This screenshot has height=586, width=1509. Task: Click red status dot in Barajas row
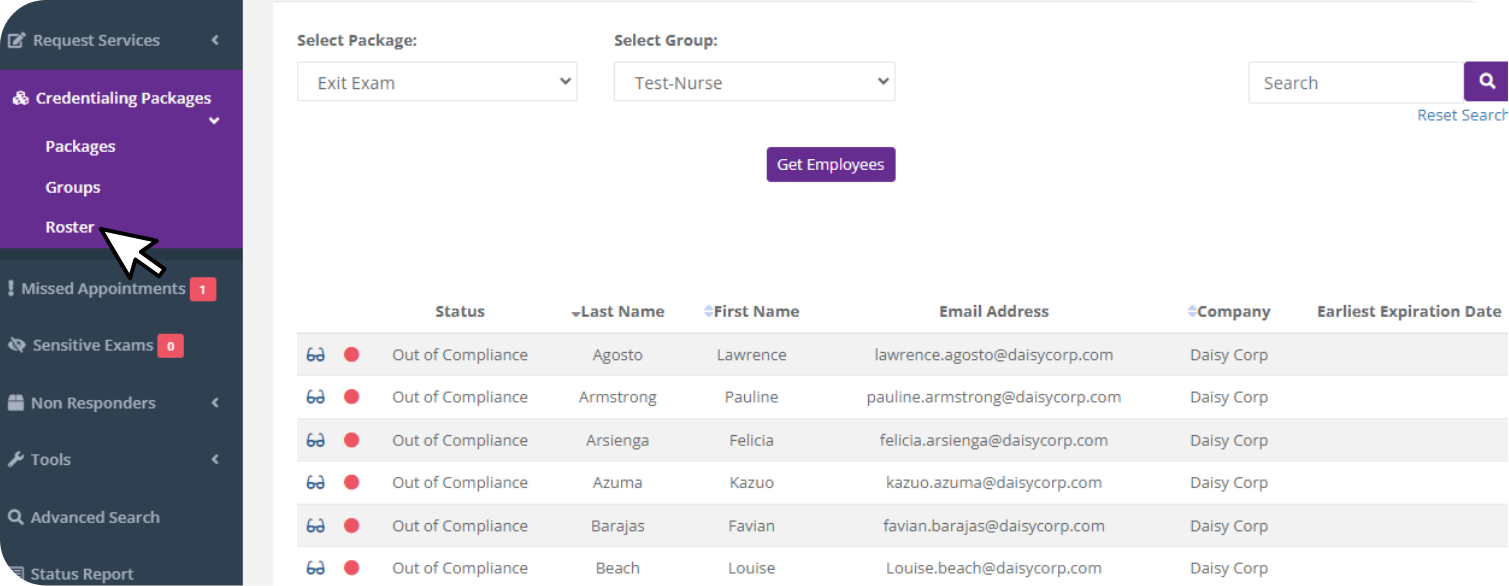click(x=352, y=526)
